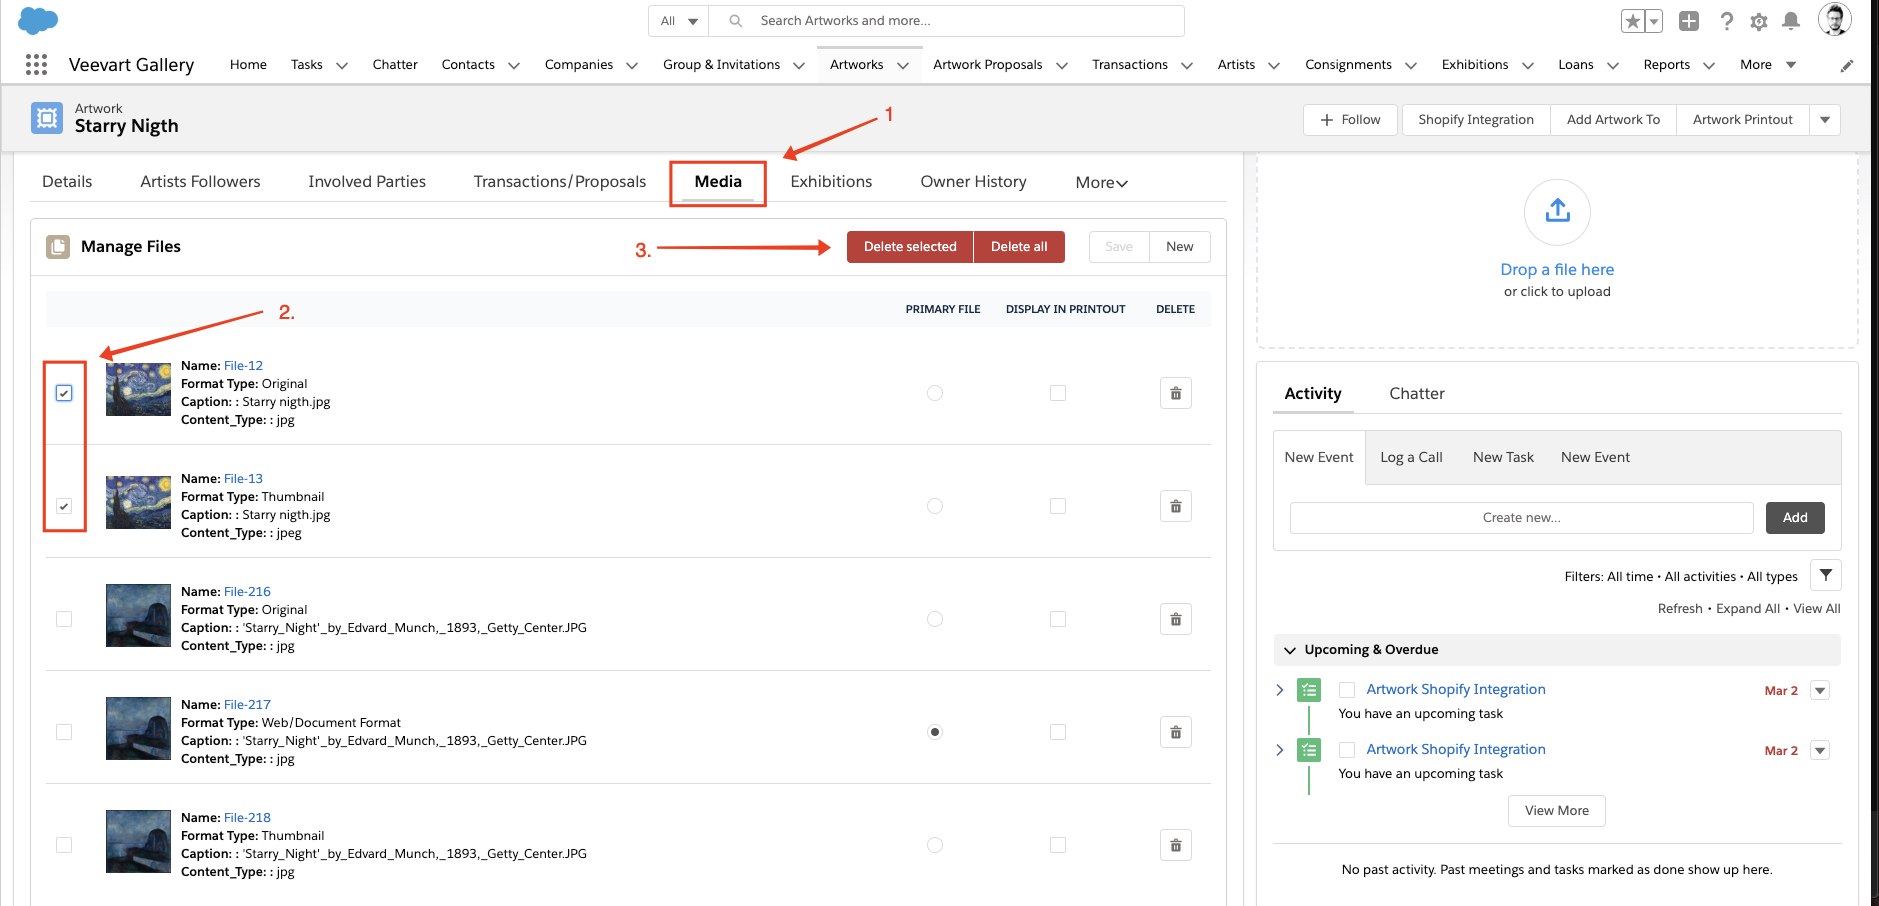Click the upload file arrow icon
Viewport: 1879px width, 906px height.
click(x=1557, y=212)
